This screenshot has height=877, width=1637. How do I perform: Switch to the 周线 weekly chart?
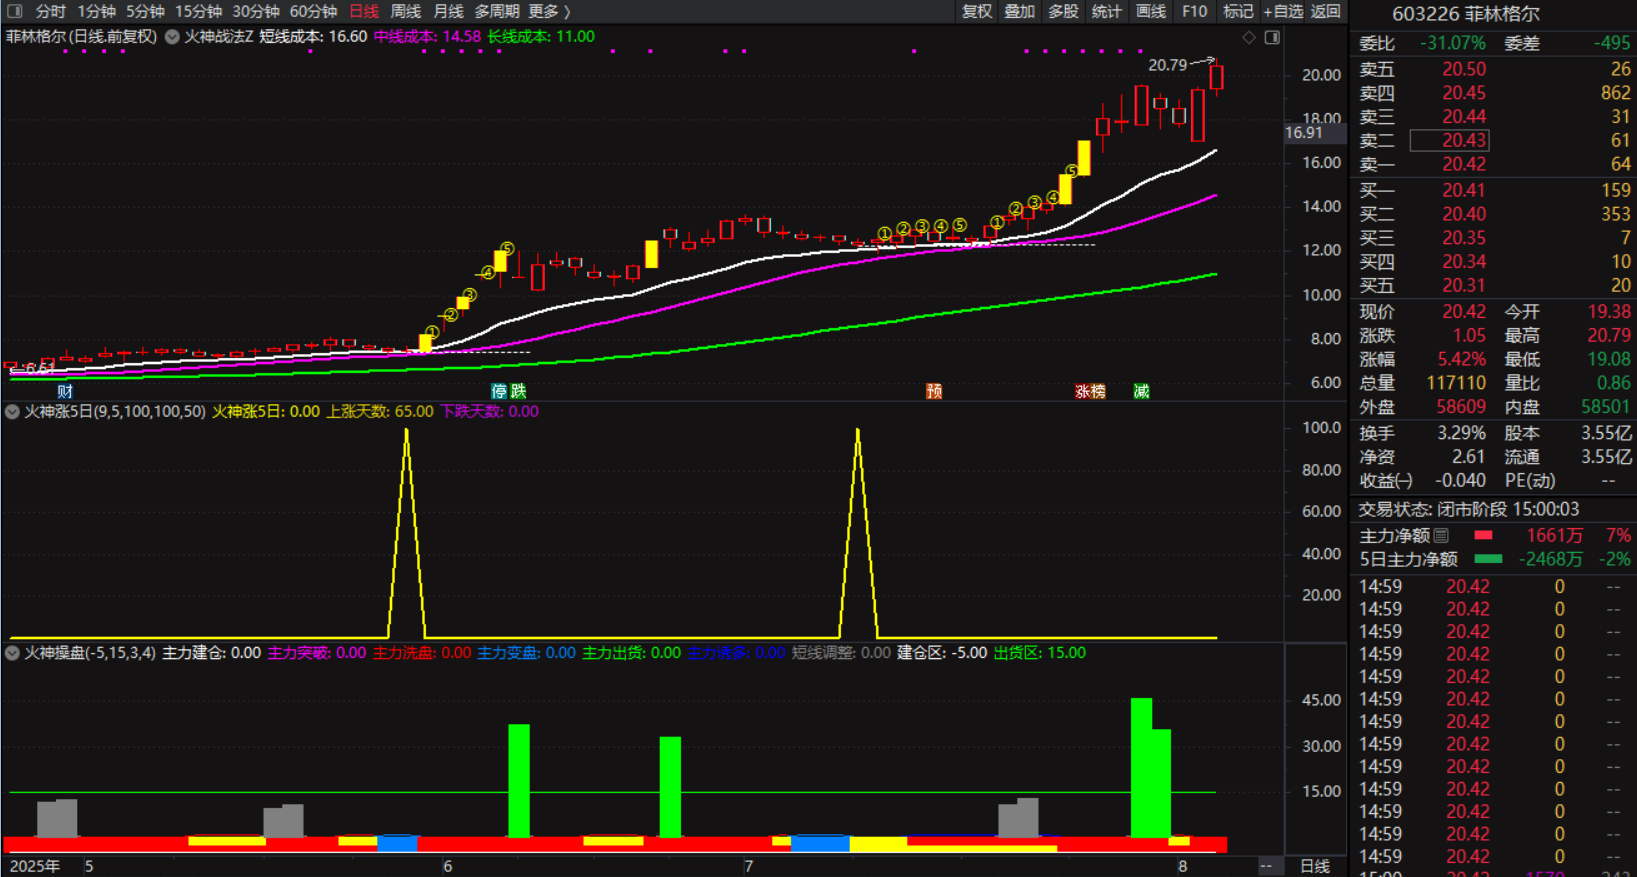pyautogui.click(x=405, y=11)
